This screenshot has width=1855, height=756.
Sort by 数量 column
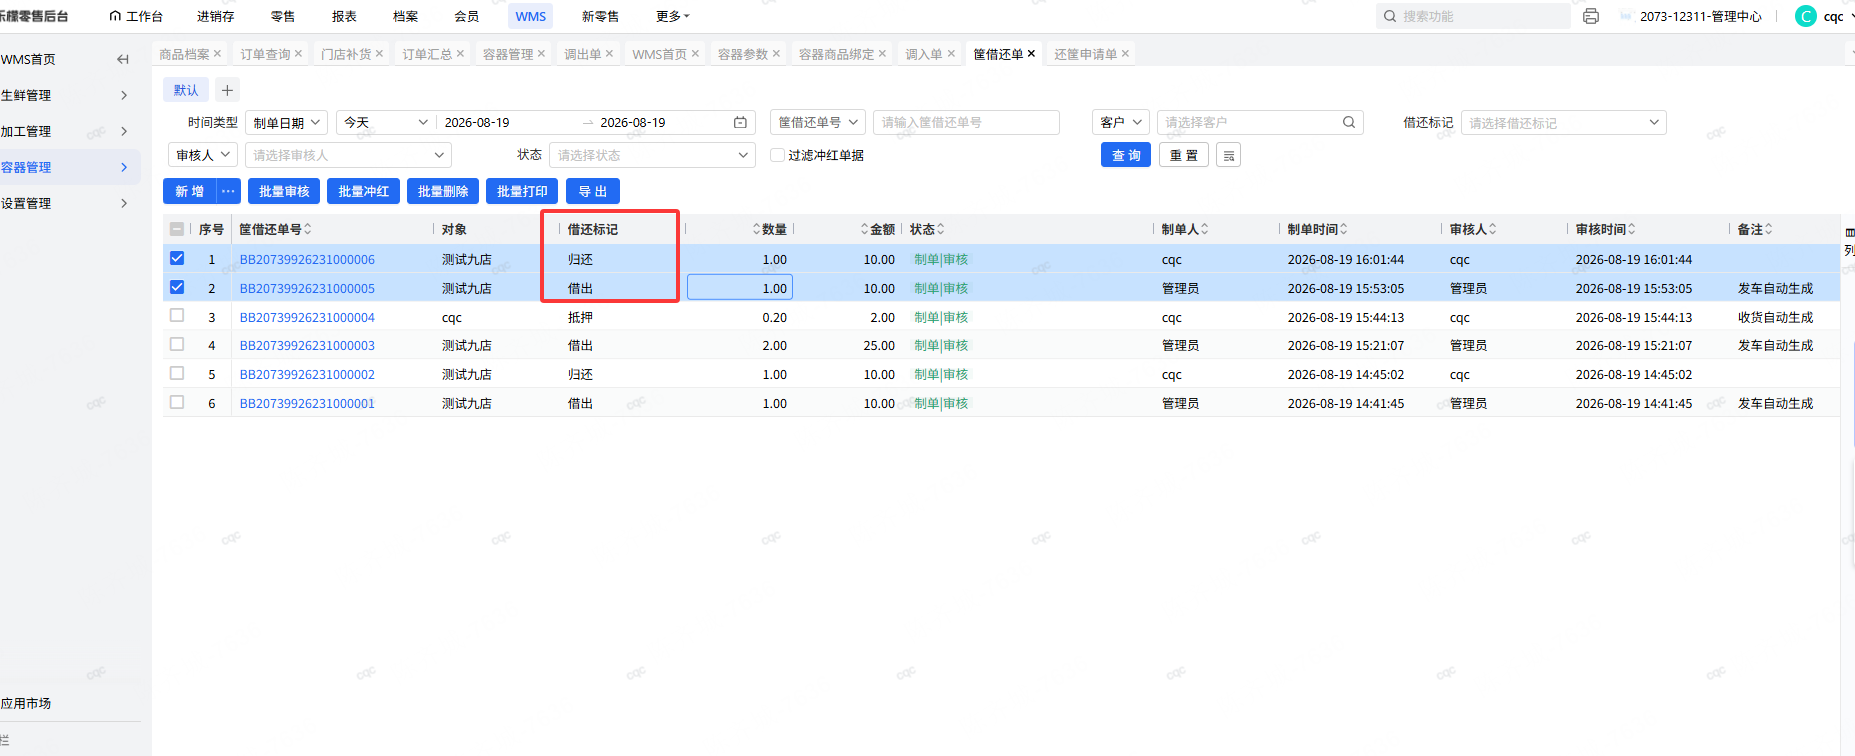click(757, 229)
